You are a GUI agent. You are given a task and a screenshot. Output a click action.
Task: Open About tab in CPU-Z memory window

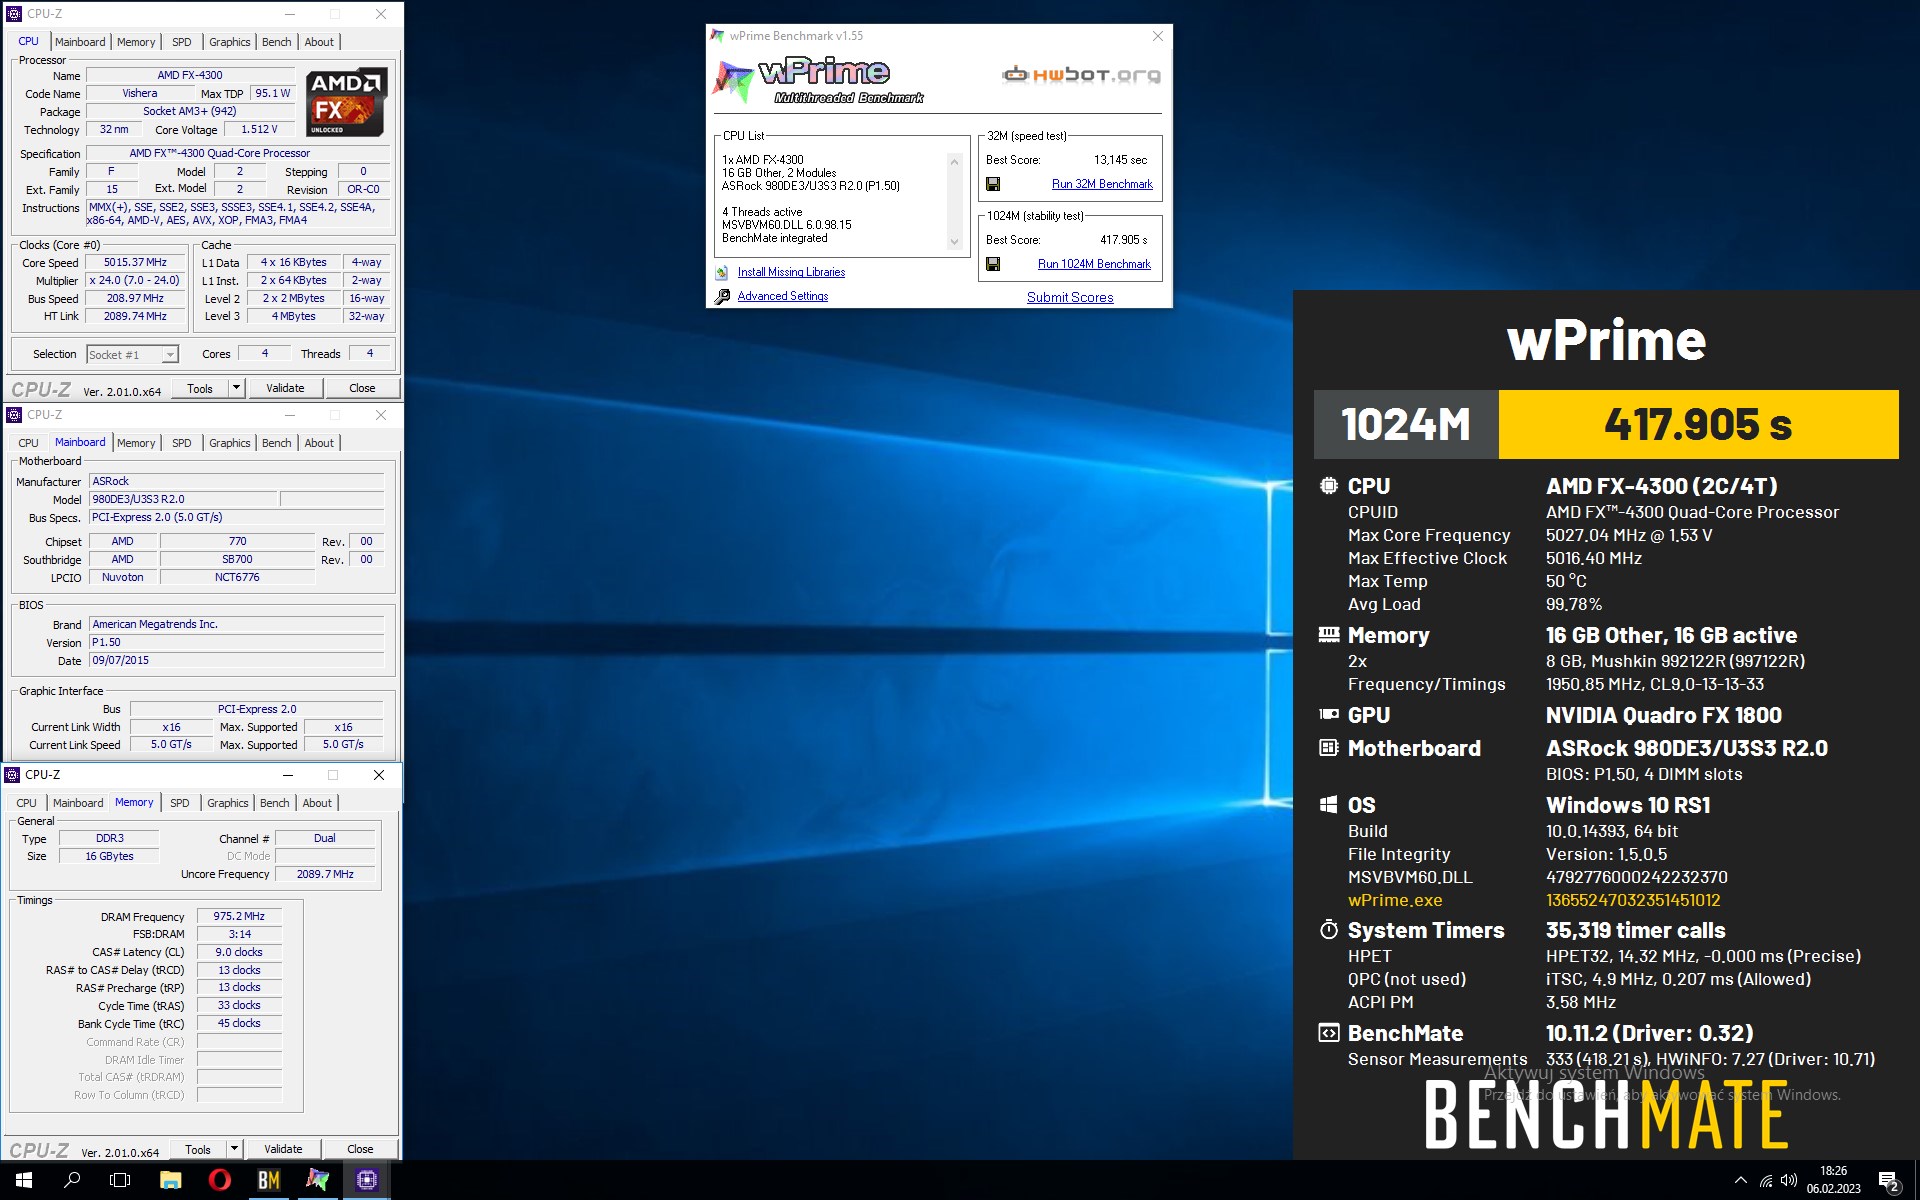click(317, 803)
